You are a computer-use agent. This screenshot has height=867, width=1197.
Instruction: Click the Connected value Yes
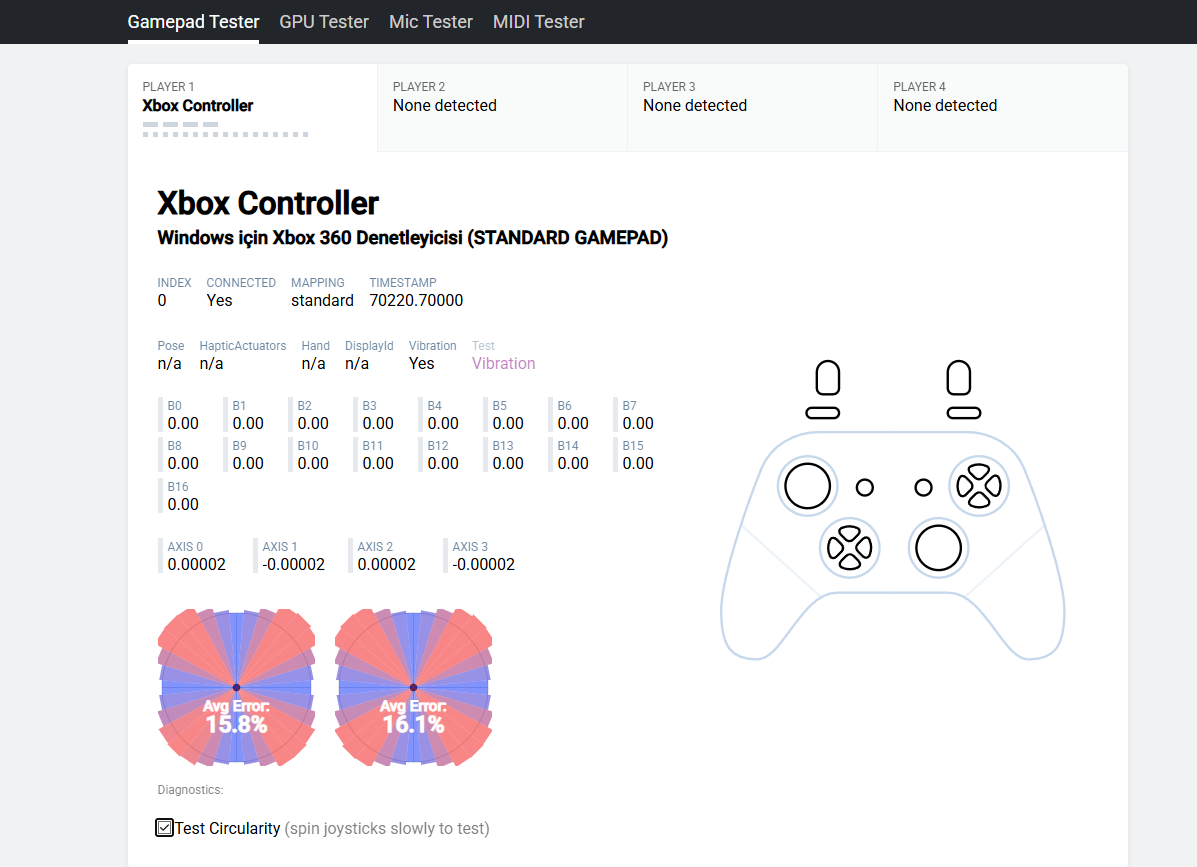(x=219, y=301)
